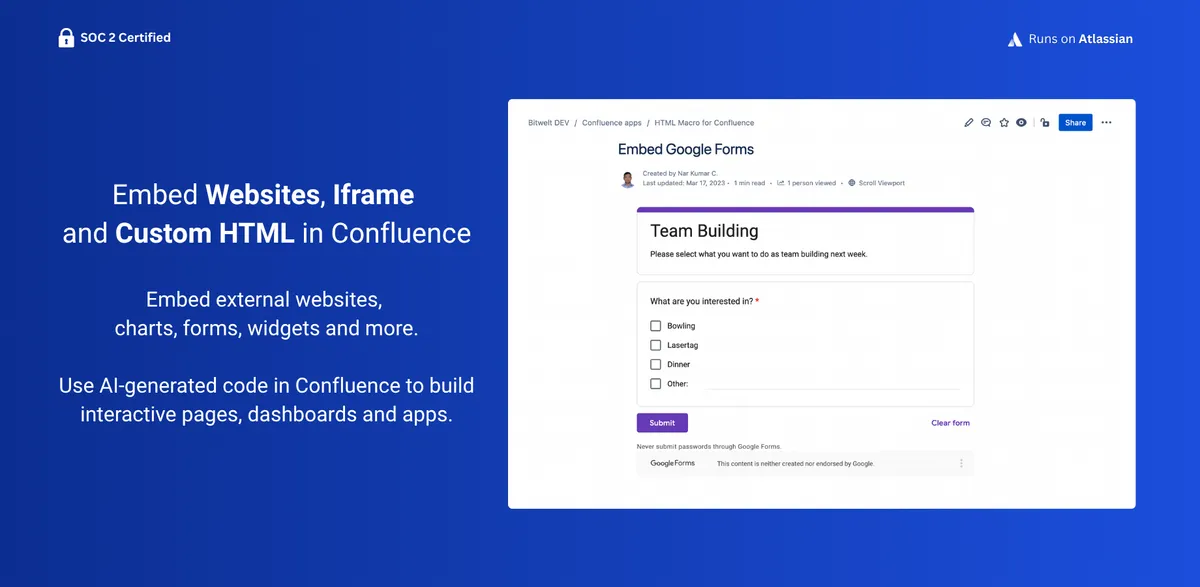Image resolution: width=1200 pixels, height=587 pixels.
Task: Click Never submit passwords through Google Forms text
Action: pos(709,446)
